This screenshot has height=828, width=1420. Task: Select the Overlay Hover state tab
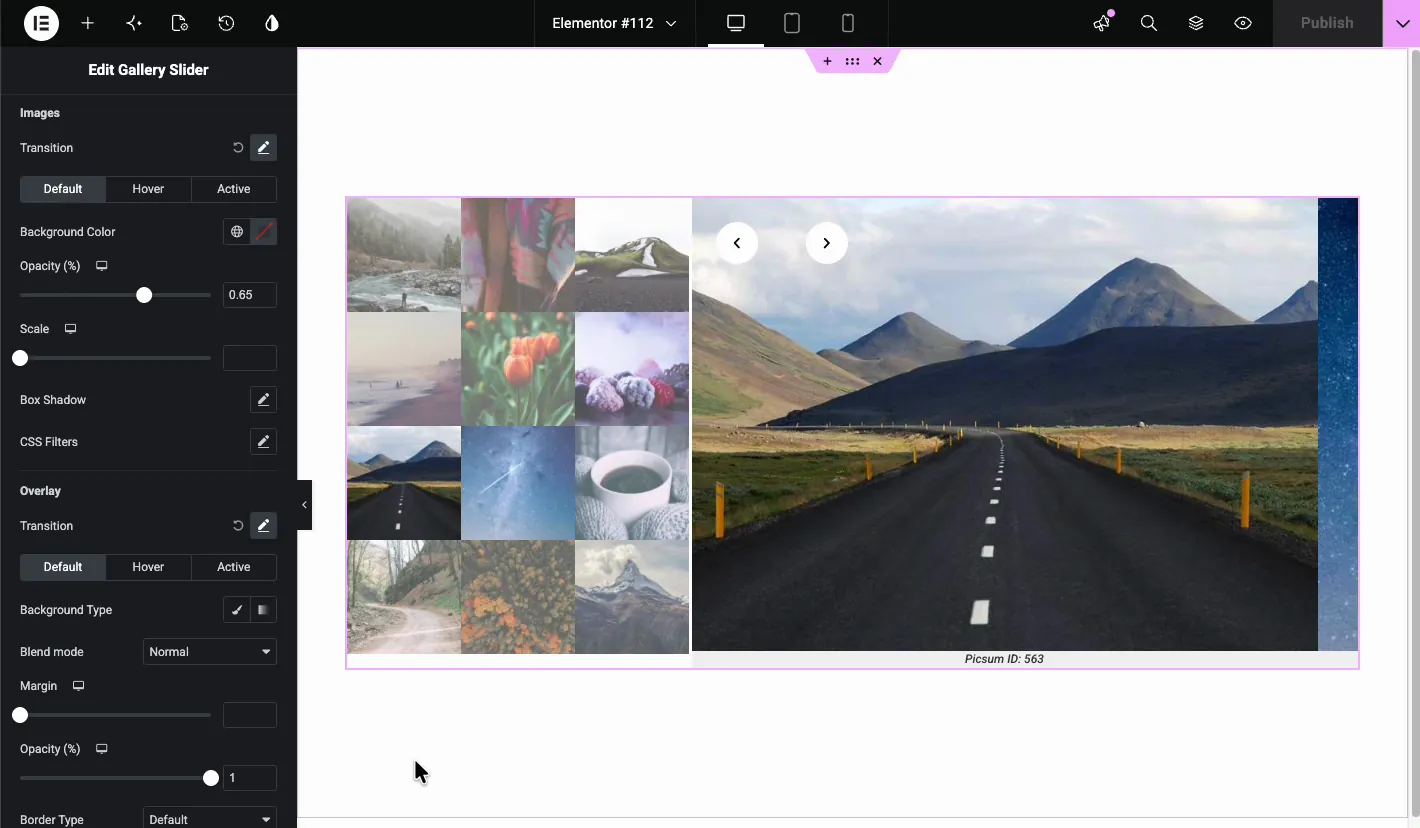148,567
